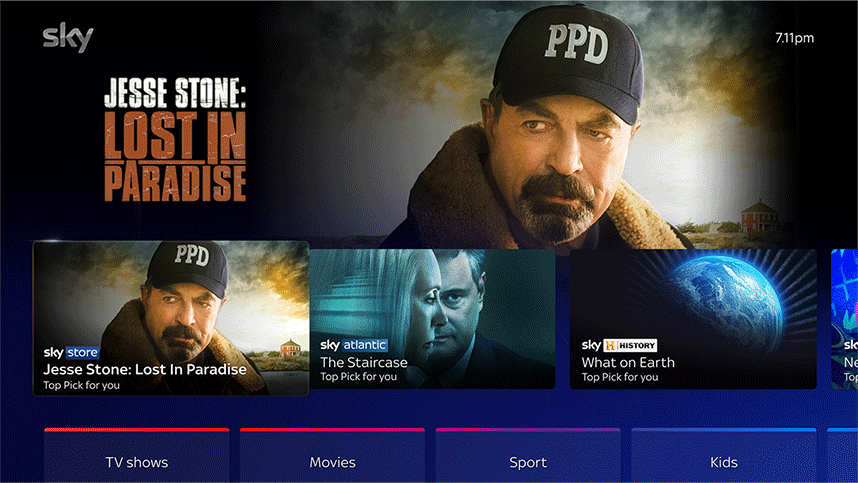Image resolution: width=858 pixels, height=483 pixels.
Task: Click 'The Staircase' title text
Action: [364, 362]
